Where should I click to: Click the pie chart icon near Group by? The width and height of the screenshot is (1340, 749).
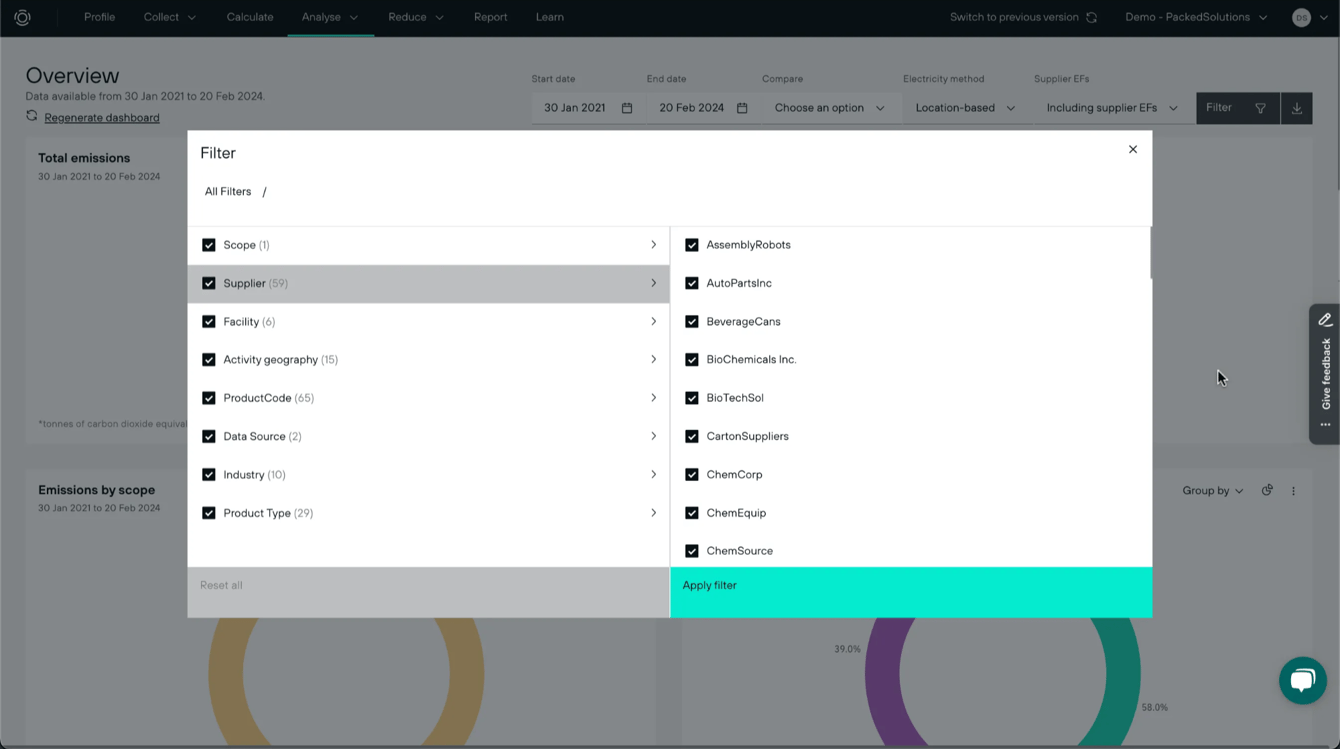coord(1267,490)
